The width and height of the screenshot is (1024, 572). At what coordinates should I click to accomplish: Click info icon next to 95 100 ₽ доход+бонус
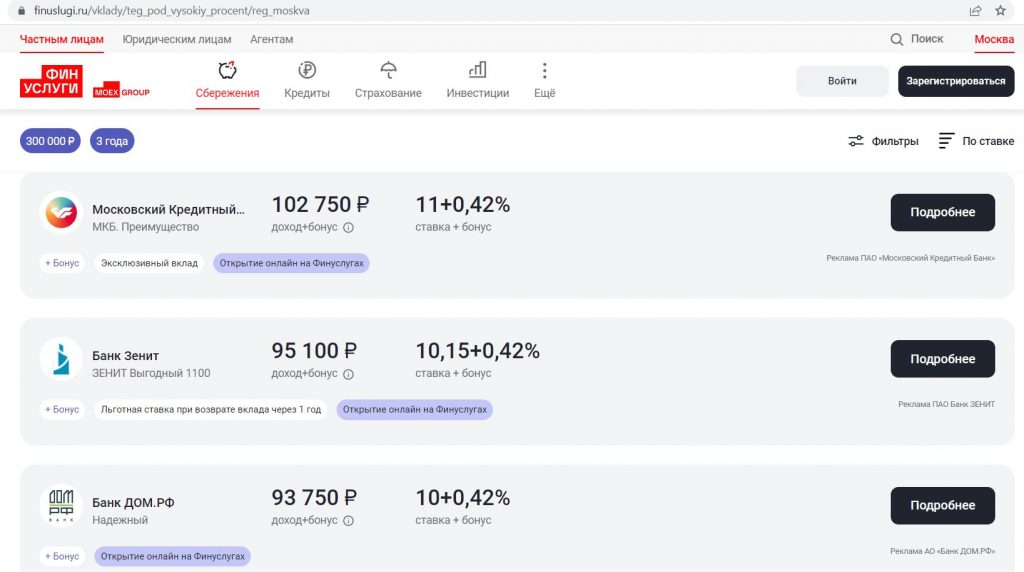click(349, 374)
